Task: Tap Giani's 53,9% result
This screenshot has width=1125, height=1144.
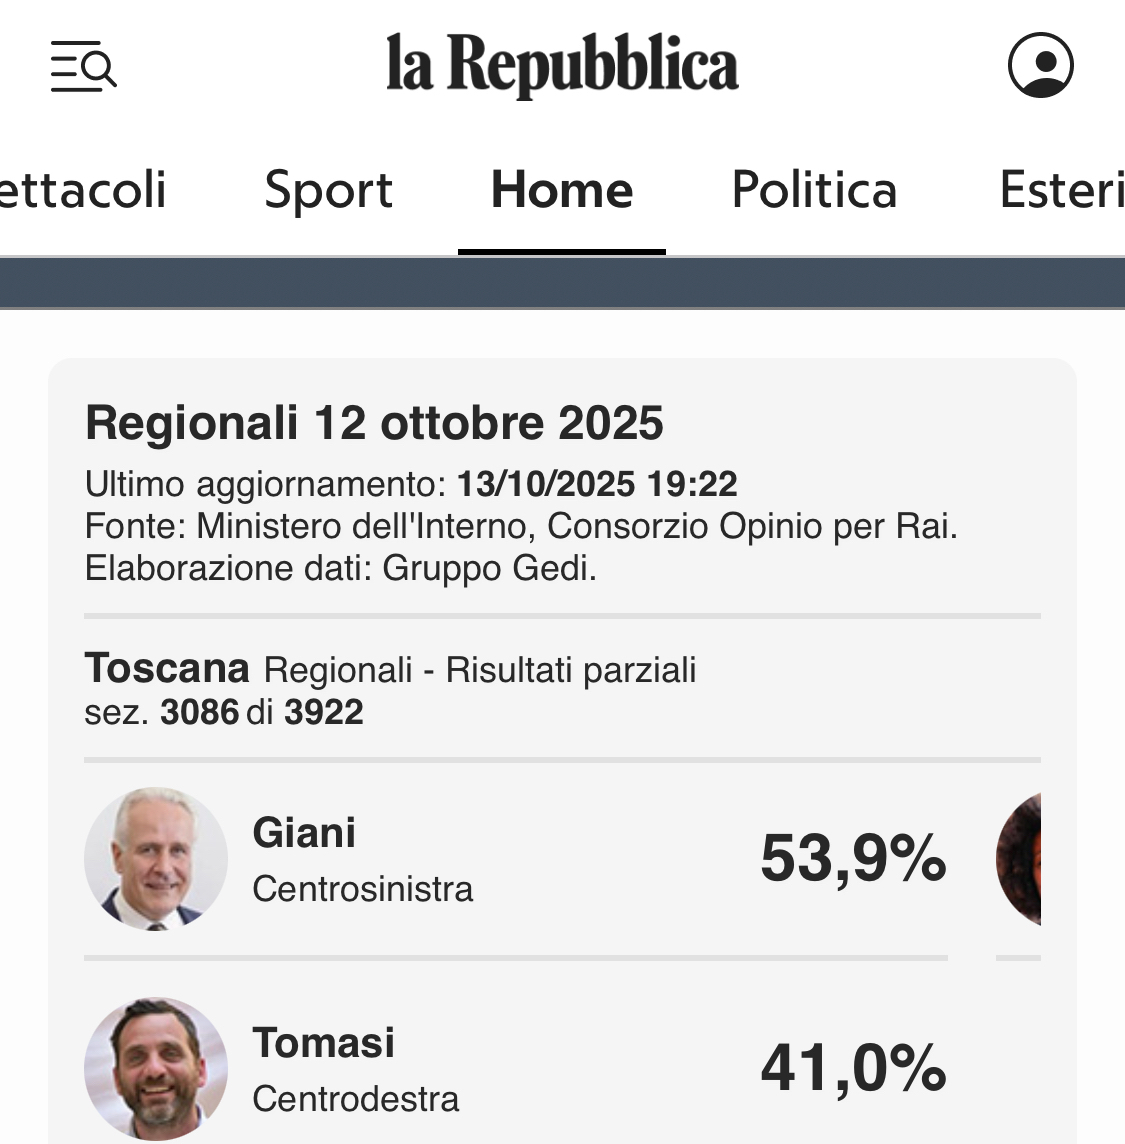Action: [x=853, y=859]
